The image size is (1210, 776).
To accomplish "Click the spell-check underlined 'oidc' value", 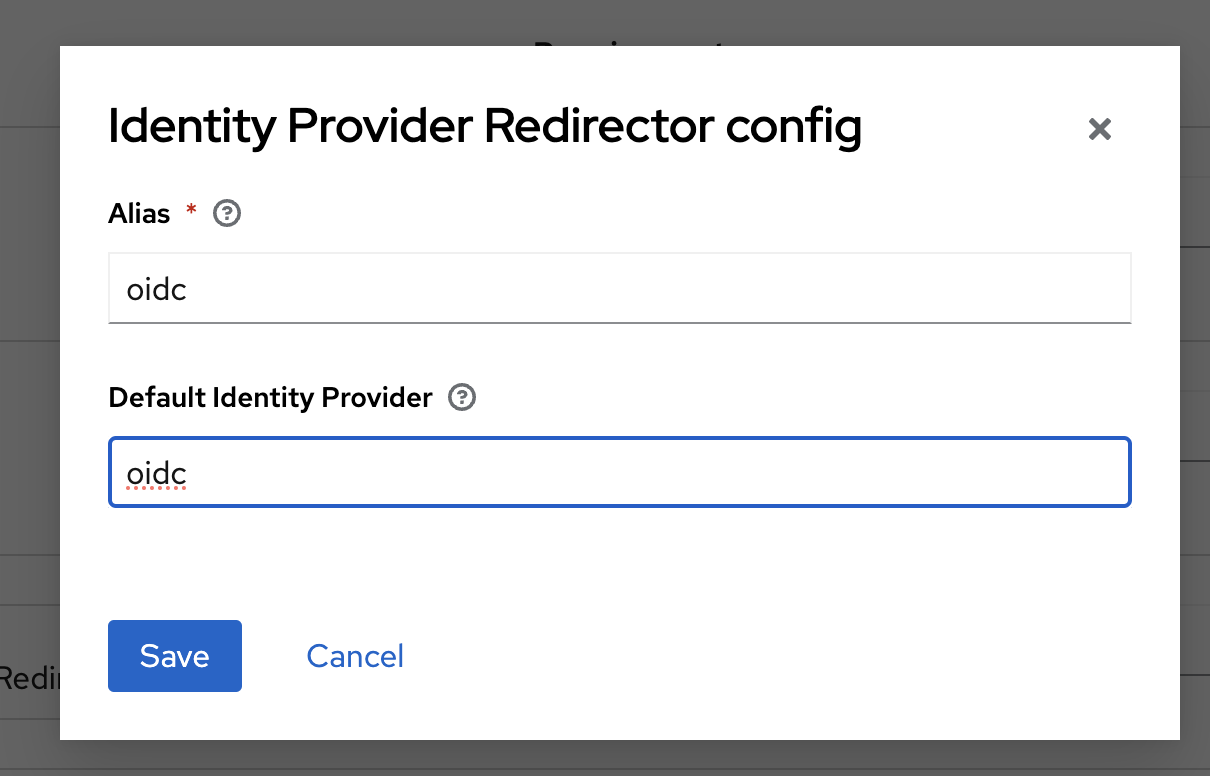I will coord(157,473).
